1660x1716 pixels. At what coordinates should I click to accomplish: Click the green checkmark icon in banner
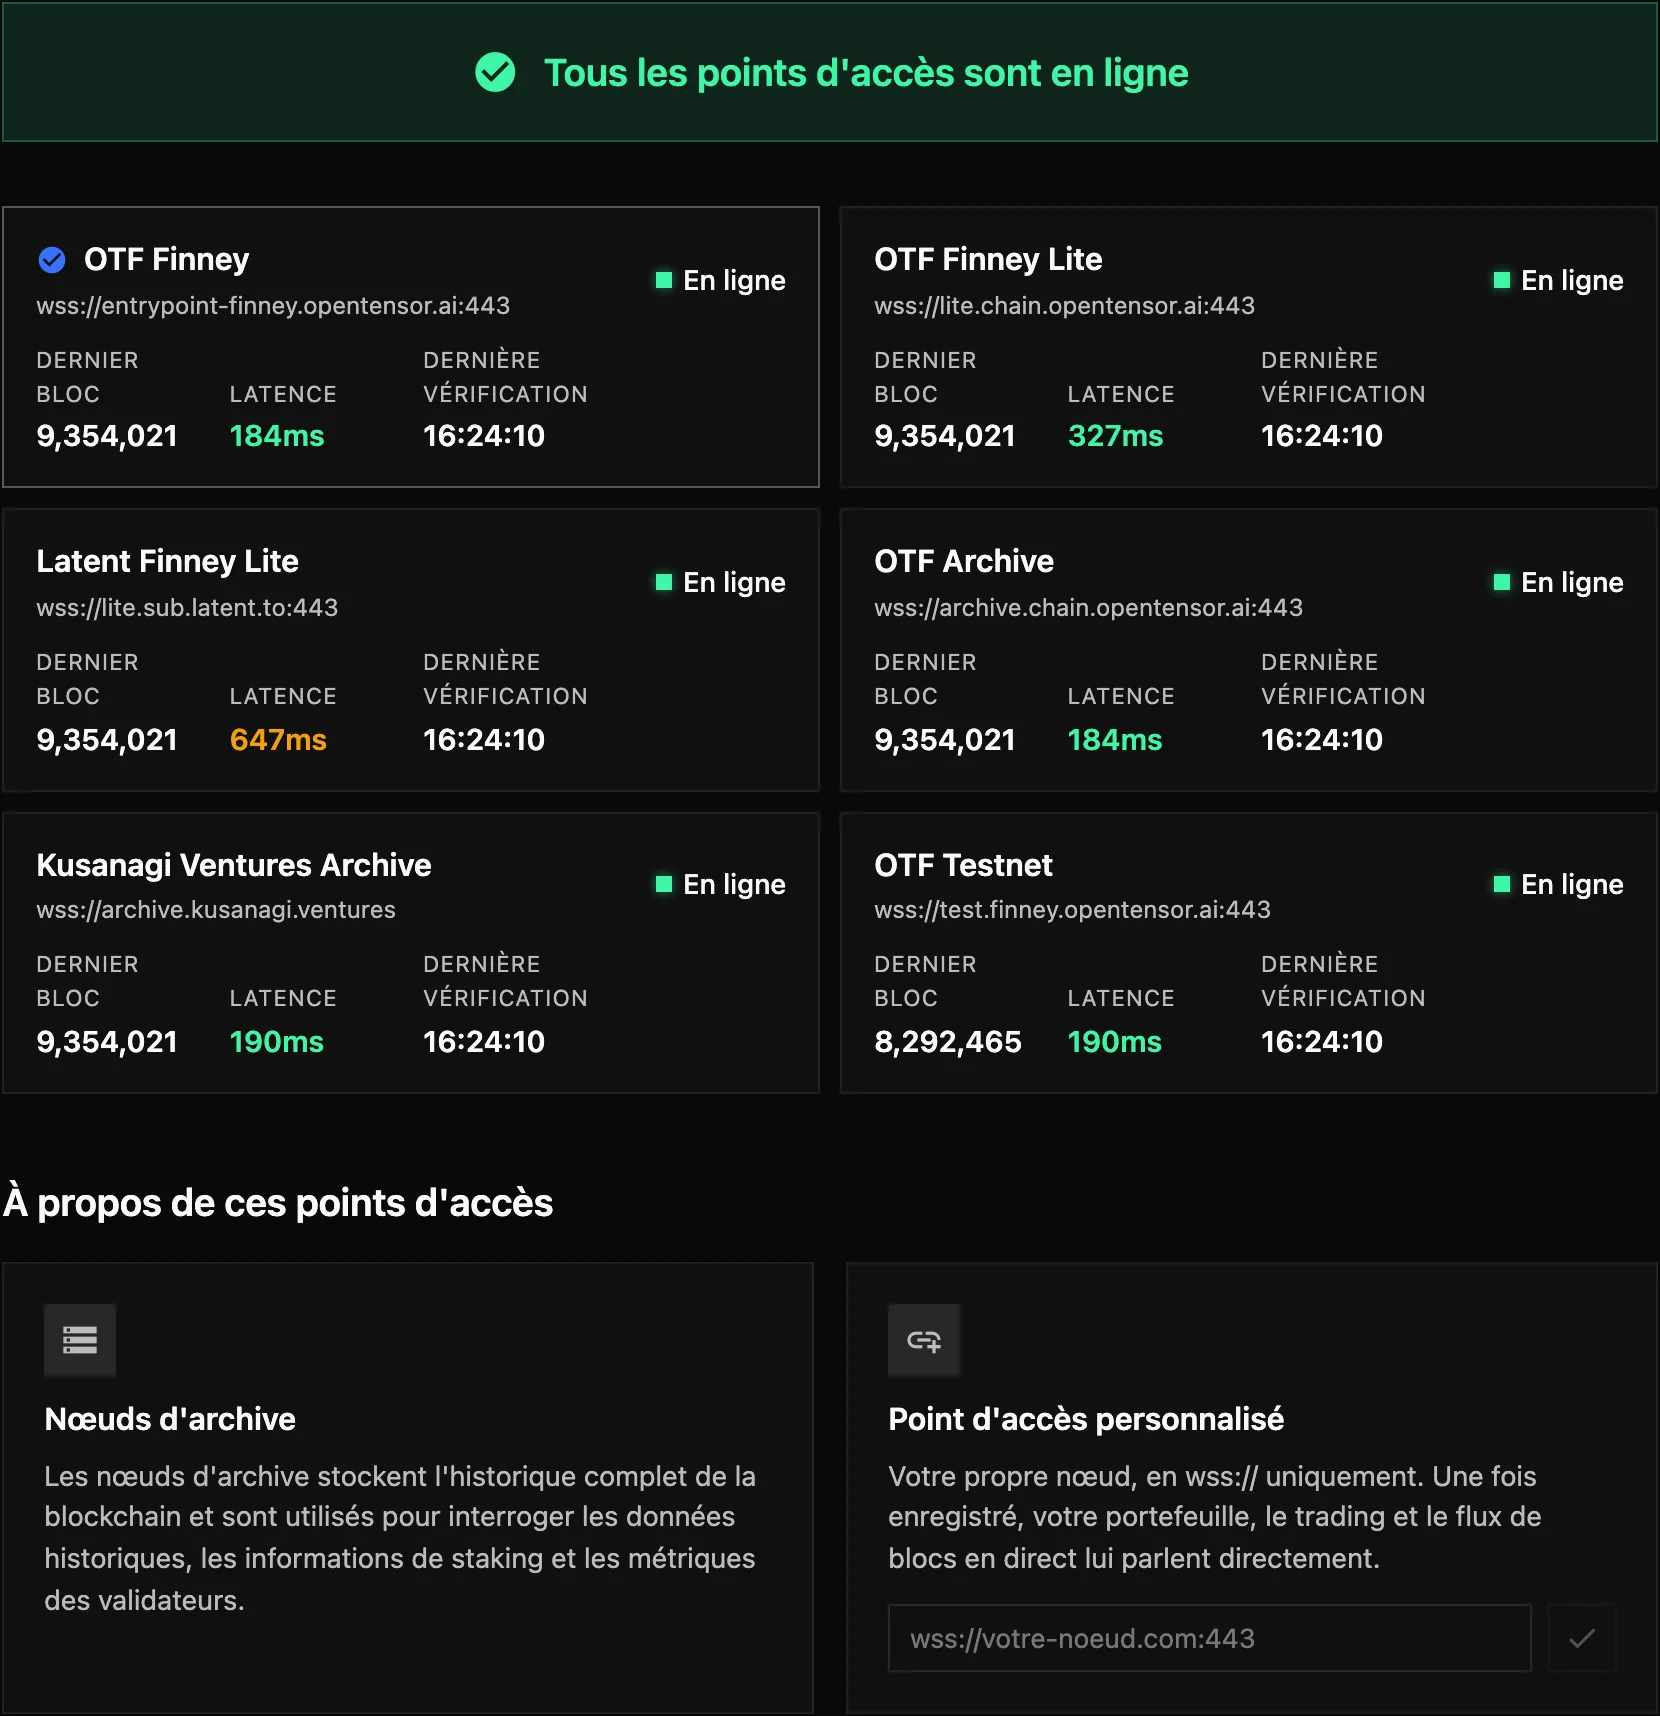[495, 72]
